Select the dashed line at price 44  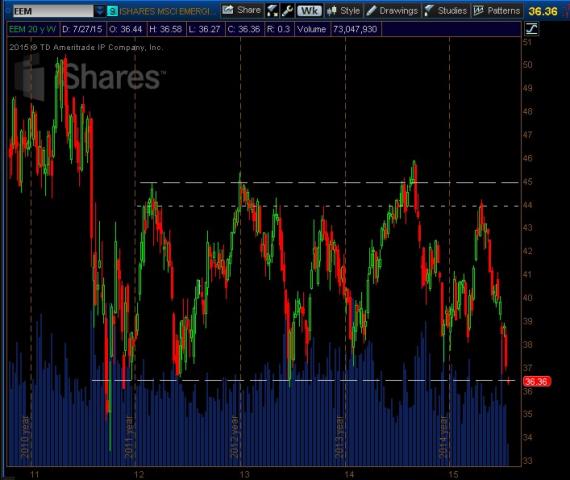pos(328,206)
